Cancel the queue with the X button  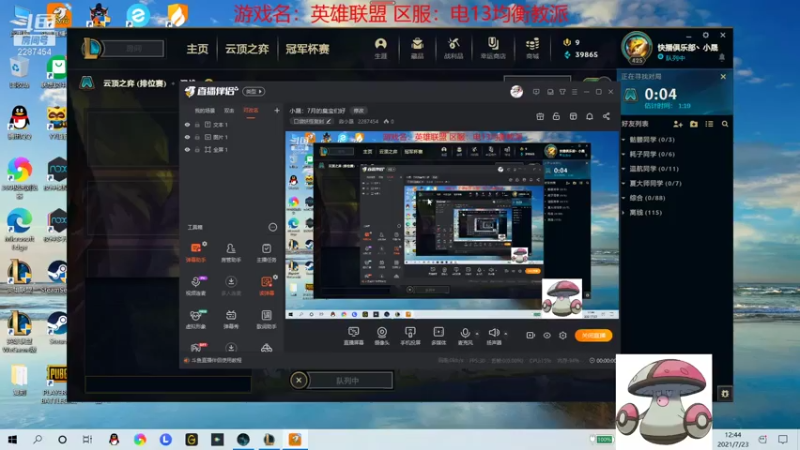299,380
